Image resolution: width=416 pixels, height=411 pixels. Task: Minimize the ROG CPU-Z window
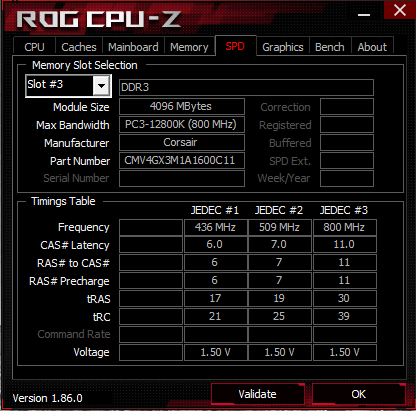(x=364, y=15)
